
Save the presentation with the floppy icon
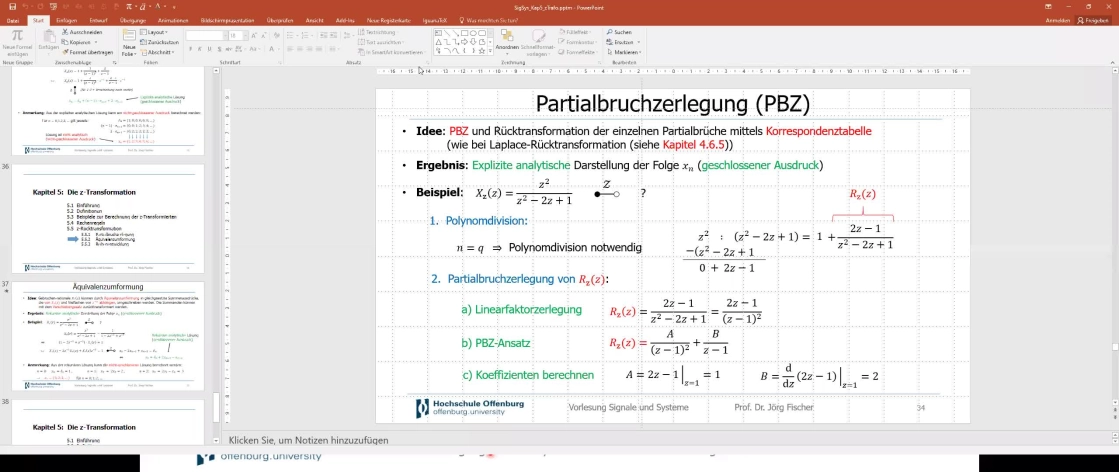coord(12,6)
